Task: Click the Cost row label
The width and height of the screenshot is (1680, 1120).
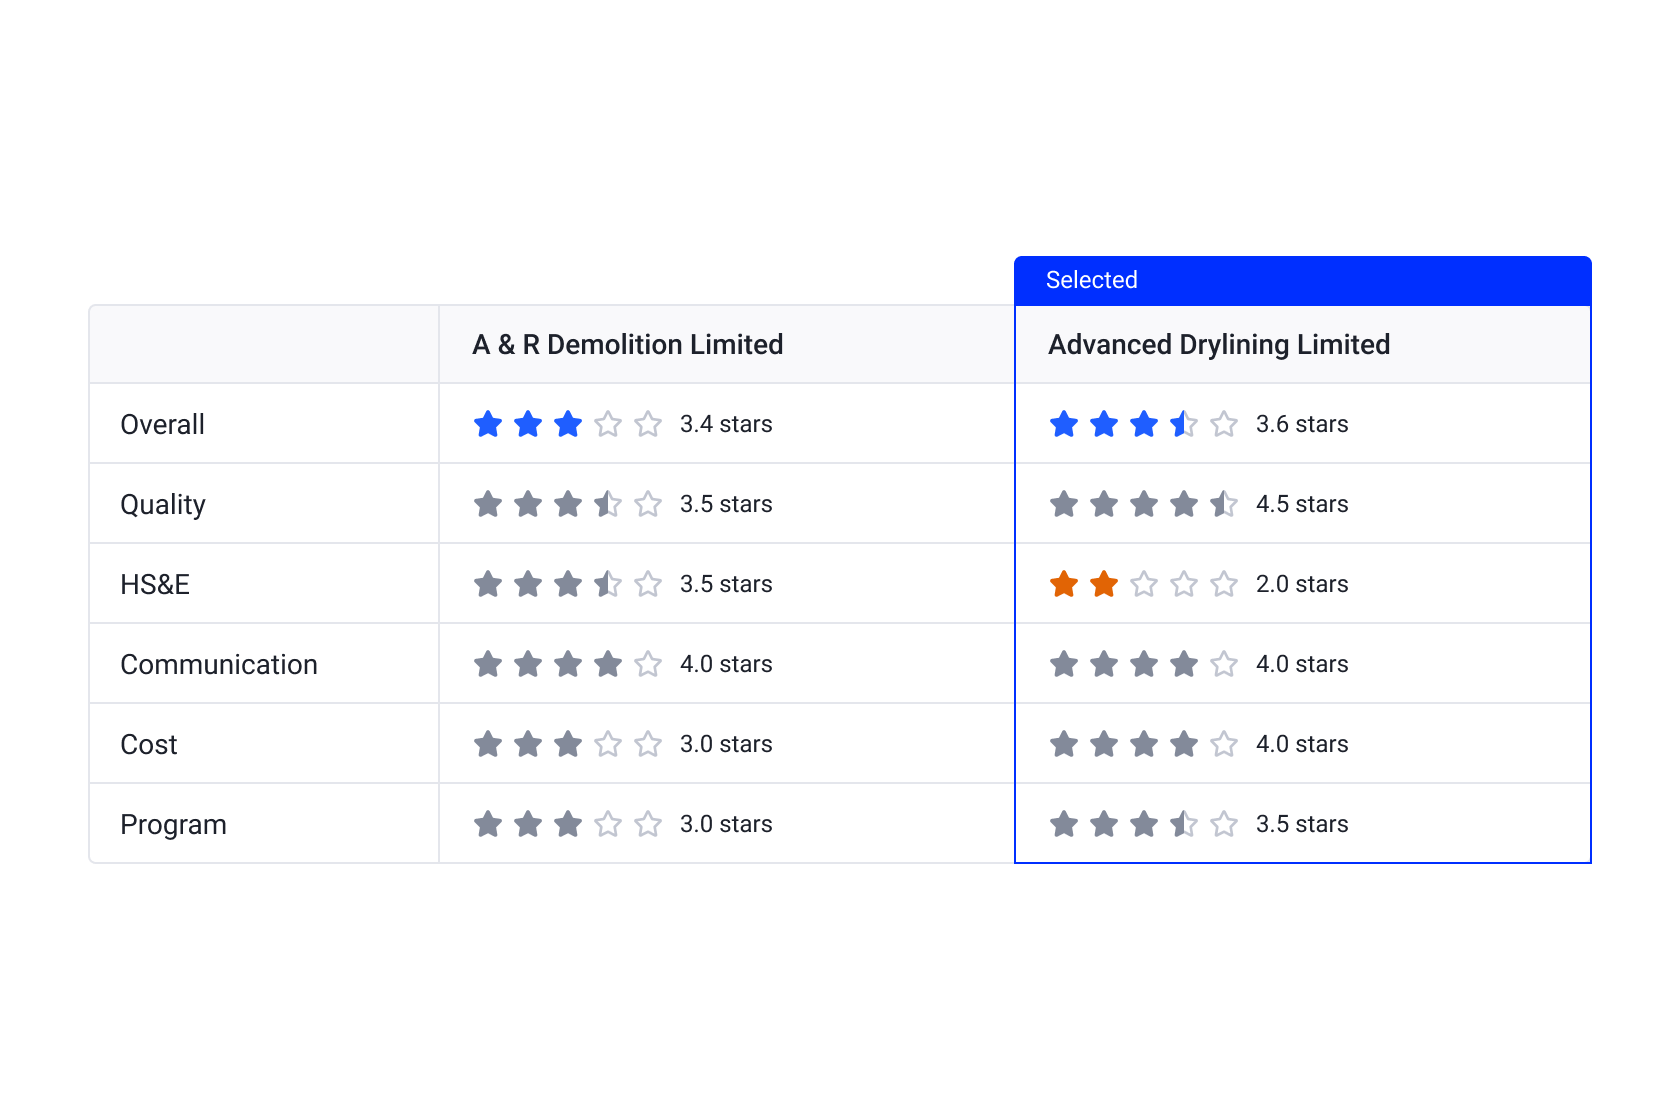Action: (149, 744)
